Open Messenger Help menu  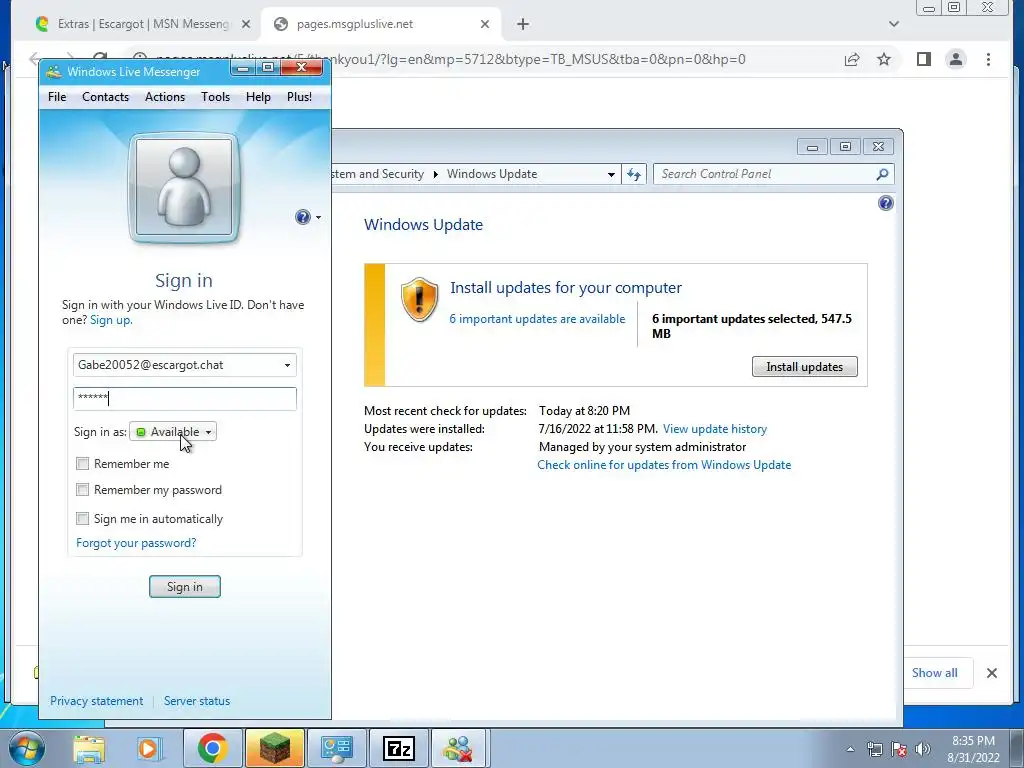coord(258,97)
